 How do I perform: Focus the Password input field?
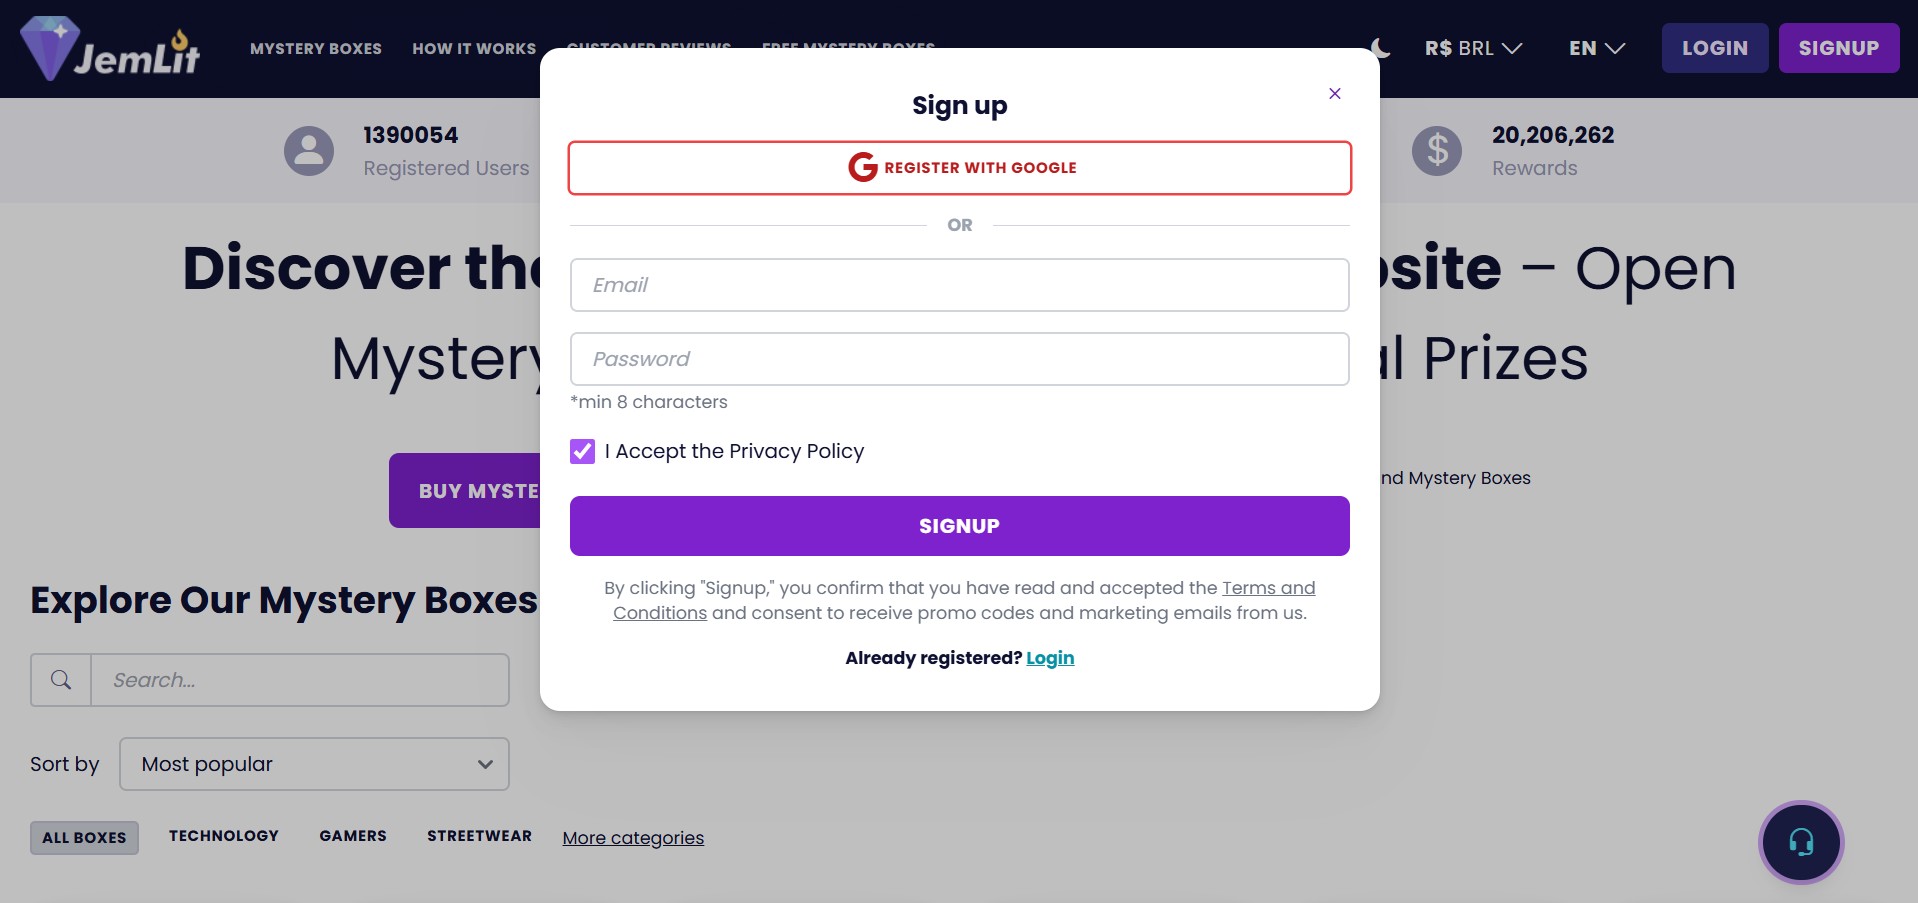[x=959, y=359]
